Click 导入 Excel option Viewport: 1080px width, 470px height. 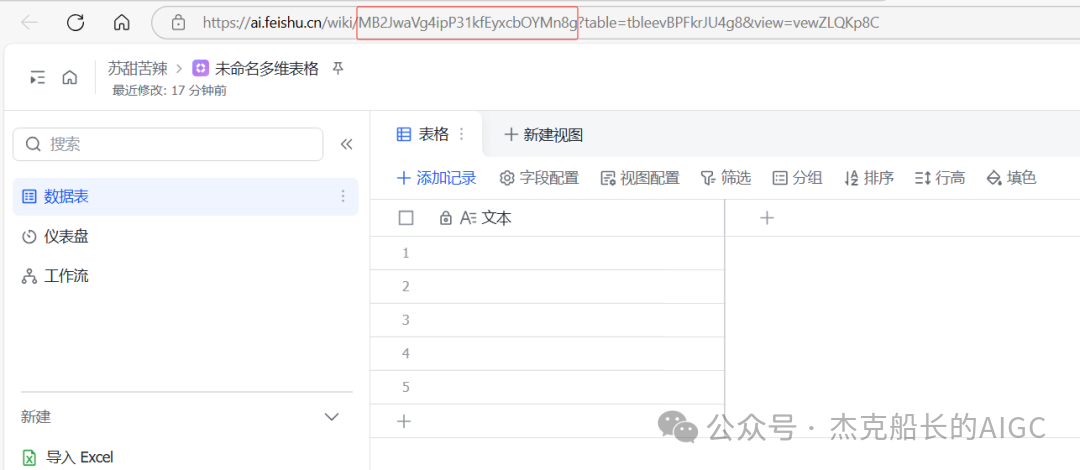79,457
